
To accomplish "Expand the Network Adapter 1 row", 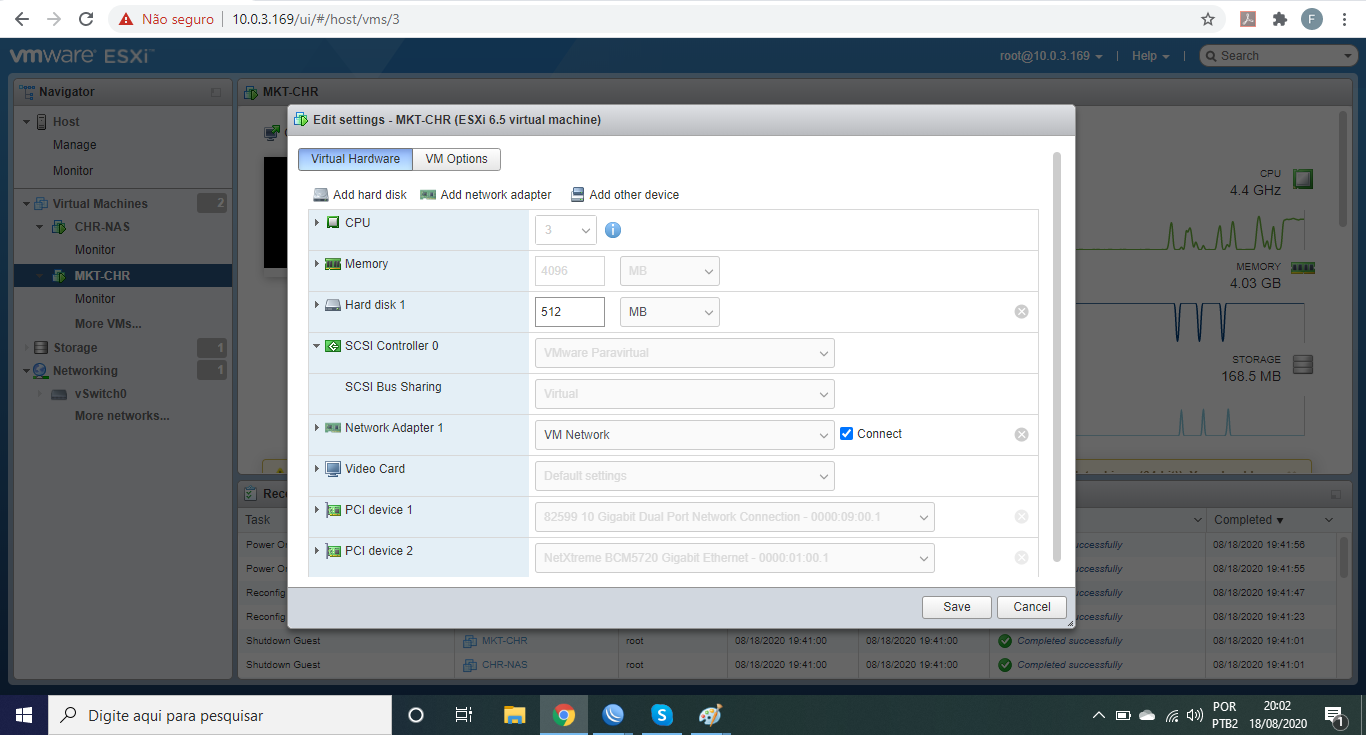I will (x=317, y=428).
